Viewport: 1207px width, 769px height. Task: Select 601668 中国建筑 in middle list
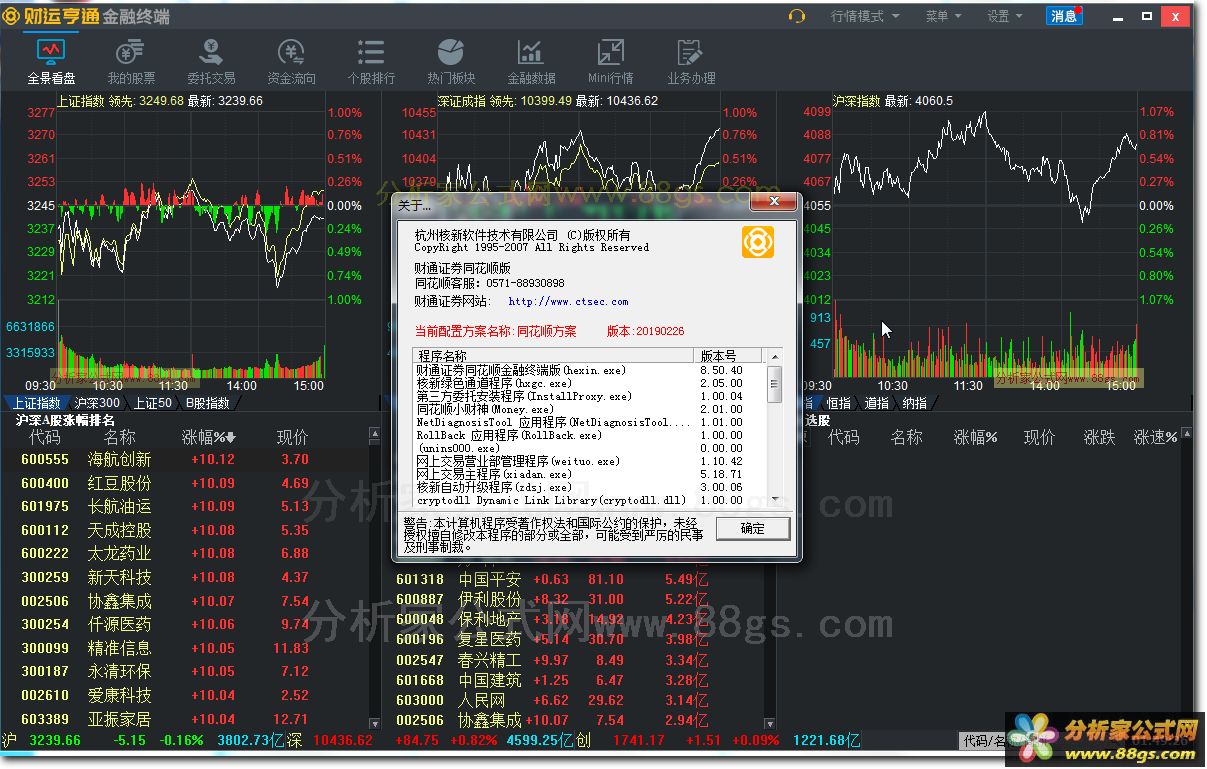click(x=575, y=680)
